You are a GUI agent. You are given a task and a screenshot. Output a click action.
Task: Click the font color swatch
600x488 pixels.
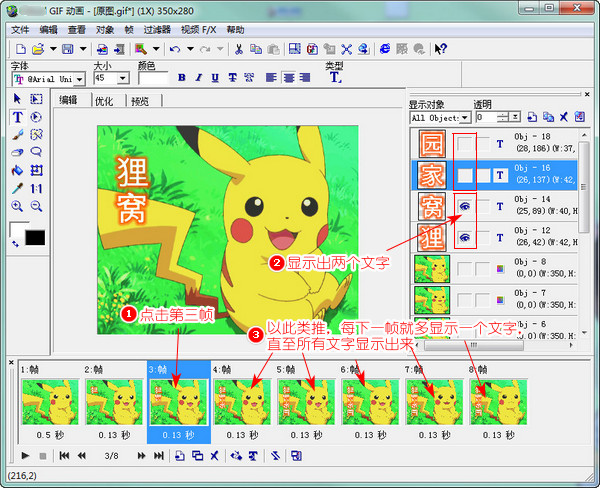[153, 78]
